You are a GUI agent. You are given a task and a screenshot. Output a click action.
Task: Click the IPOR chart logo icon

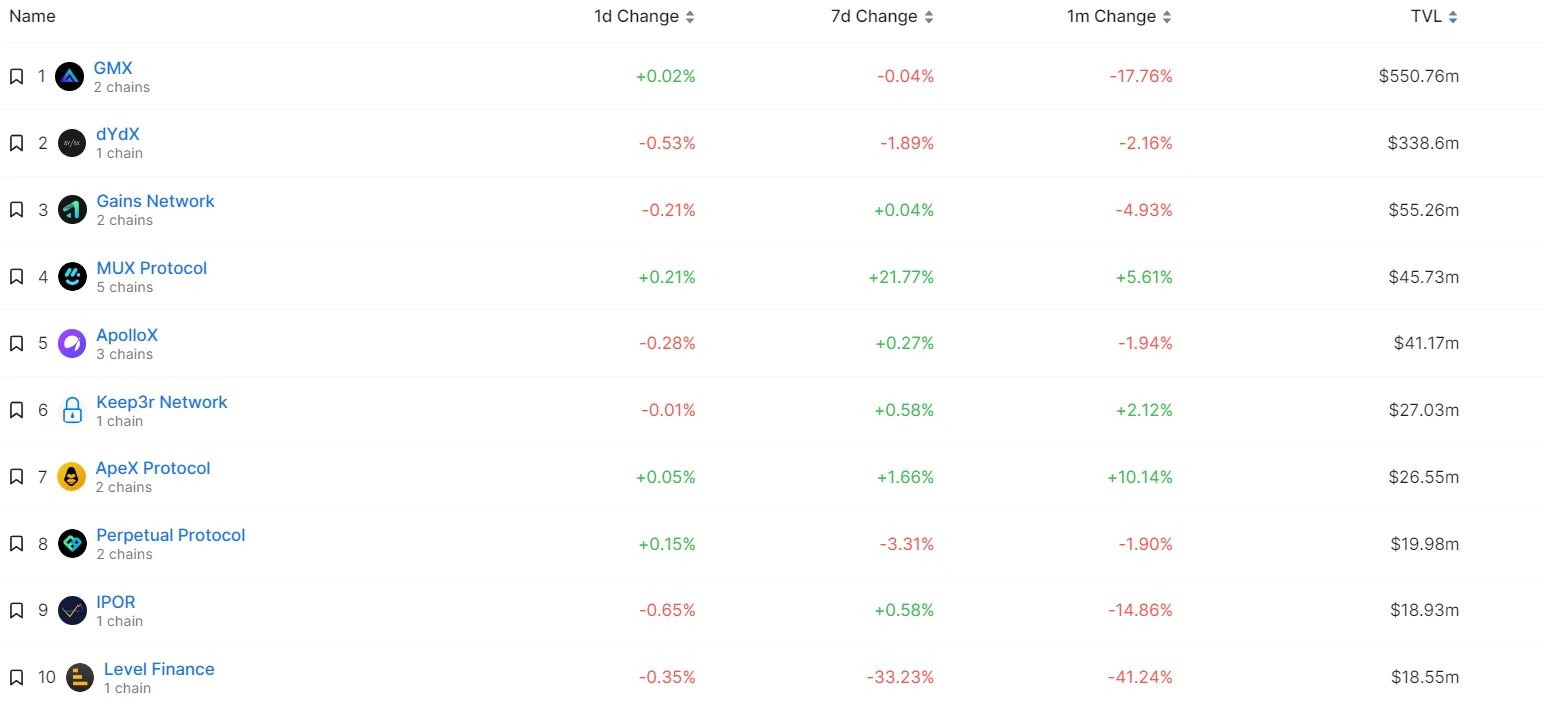click(72, 610)
